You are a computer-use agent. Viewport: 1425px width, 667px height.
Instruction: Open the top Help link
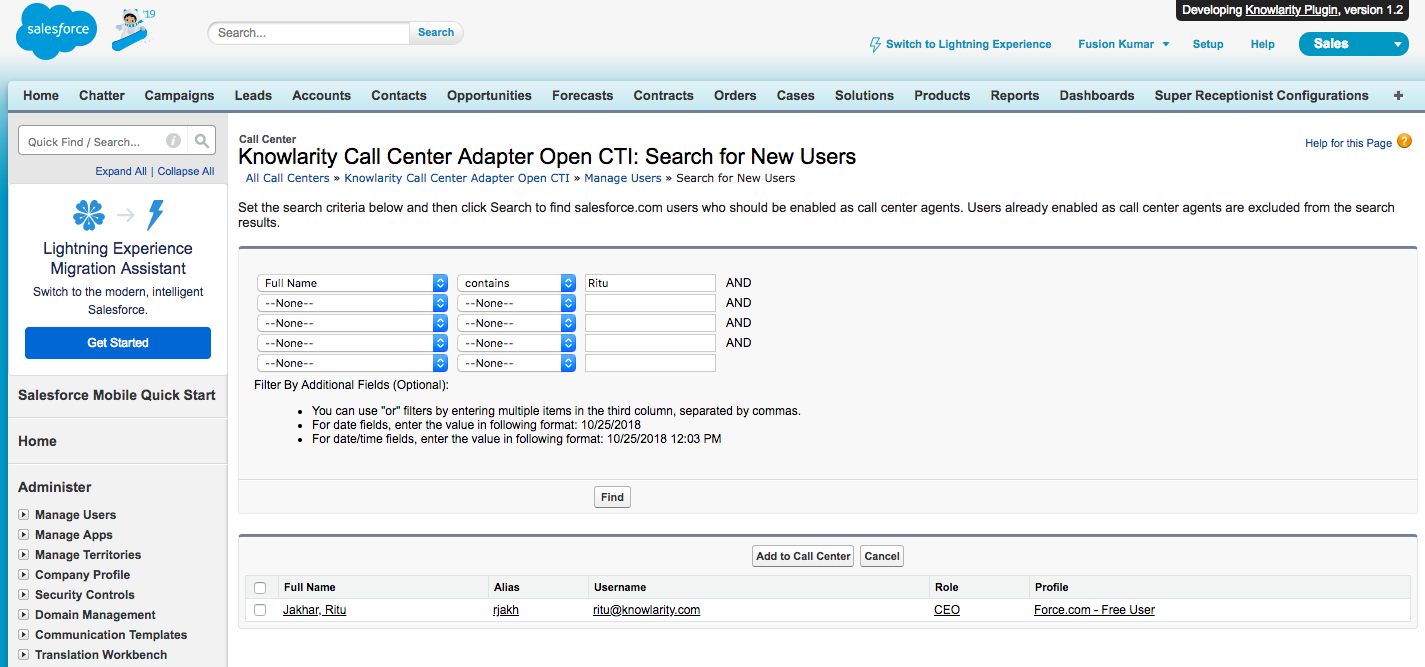(1263, 44)
